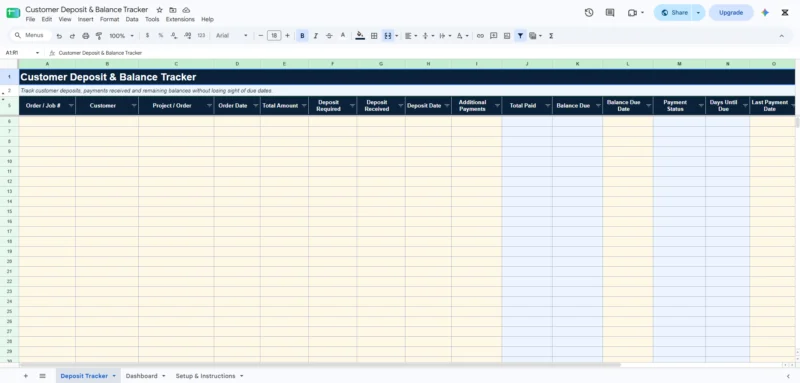Image resolution: width=800 pixels, height=383 pixels.
Task: Decrease decimal places
Action: pos(174,36)
